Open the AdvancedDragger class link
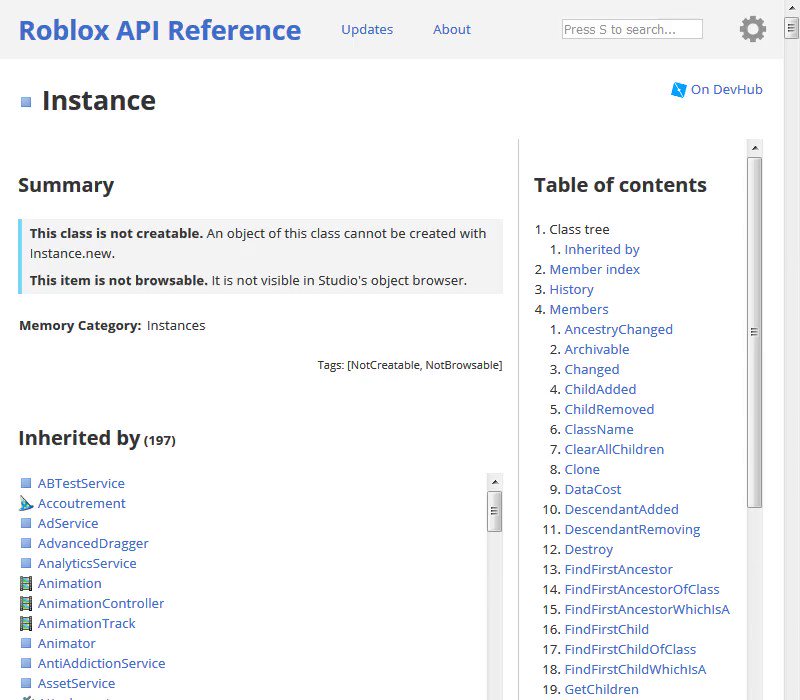Screen dimensions: 800x700 93,543
